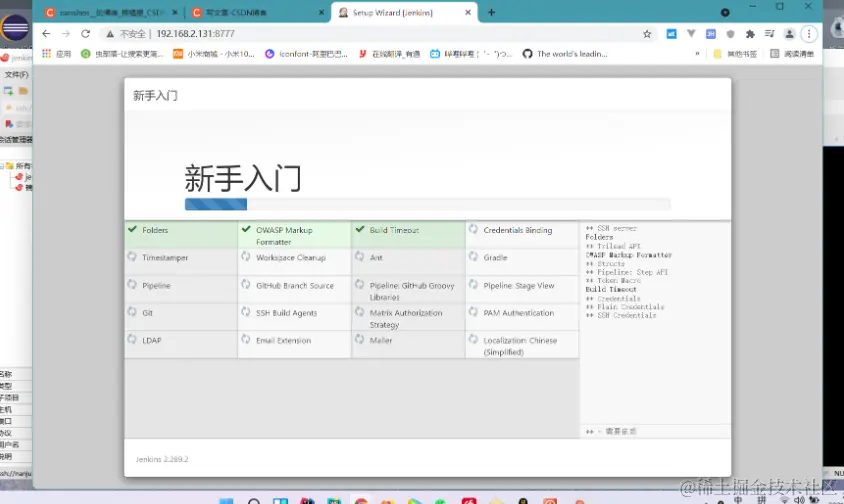
Task: Open the other bookmarks folder
Action: (x=735, y=54)
